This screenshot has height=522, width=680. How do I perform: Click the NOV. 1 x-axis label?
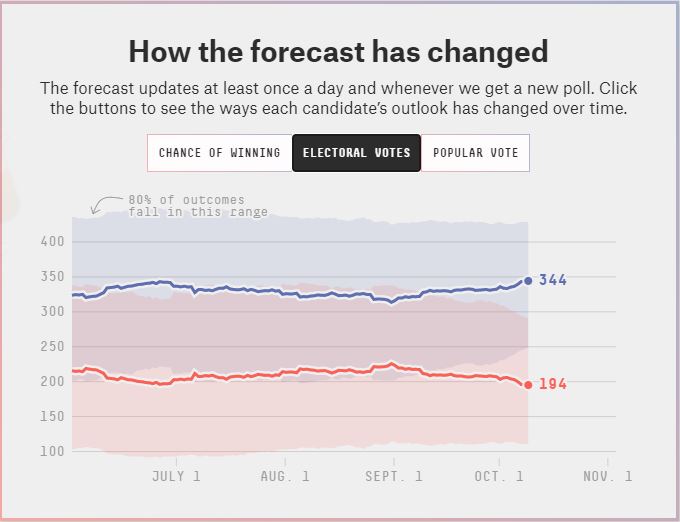(608, 476)
